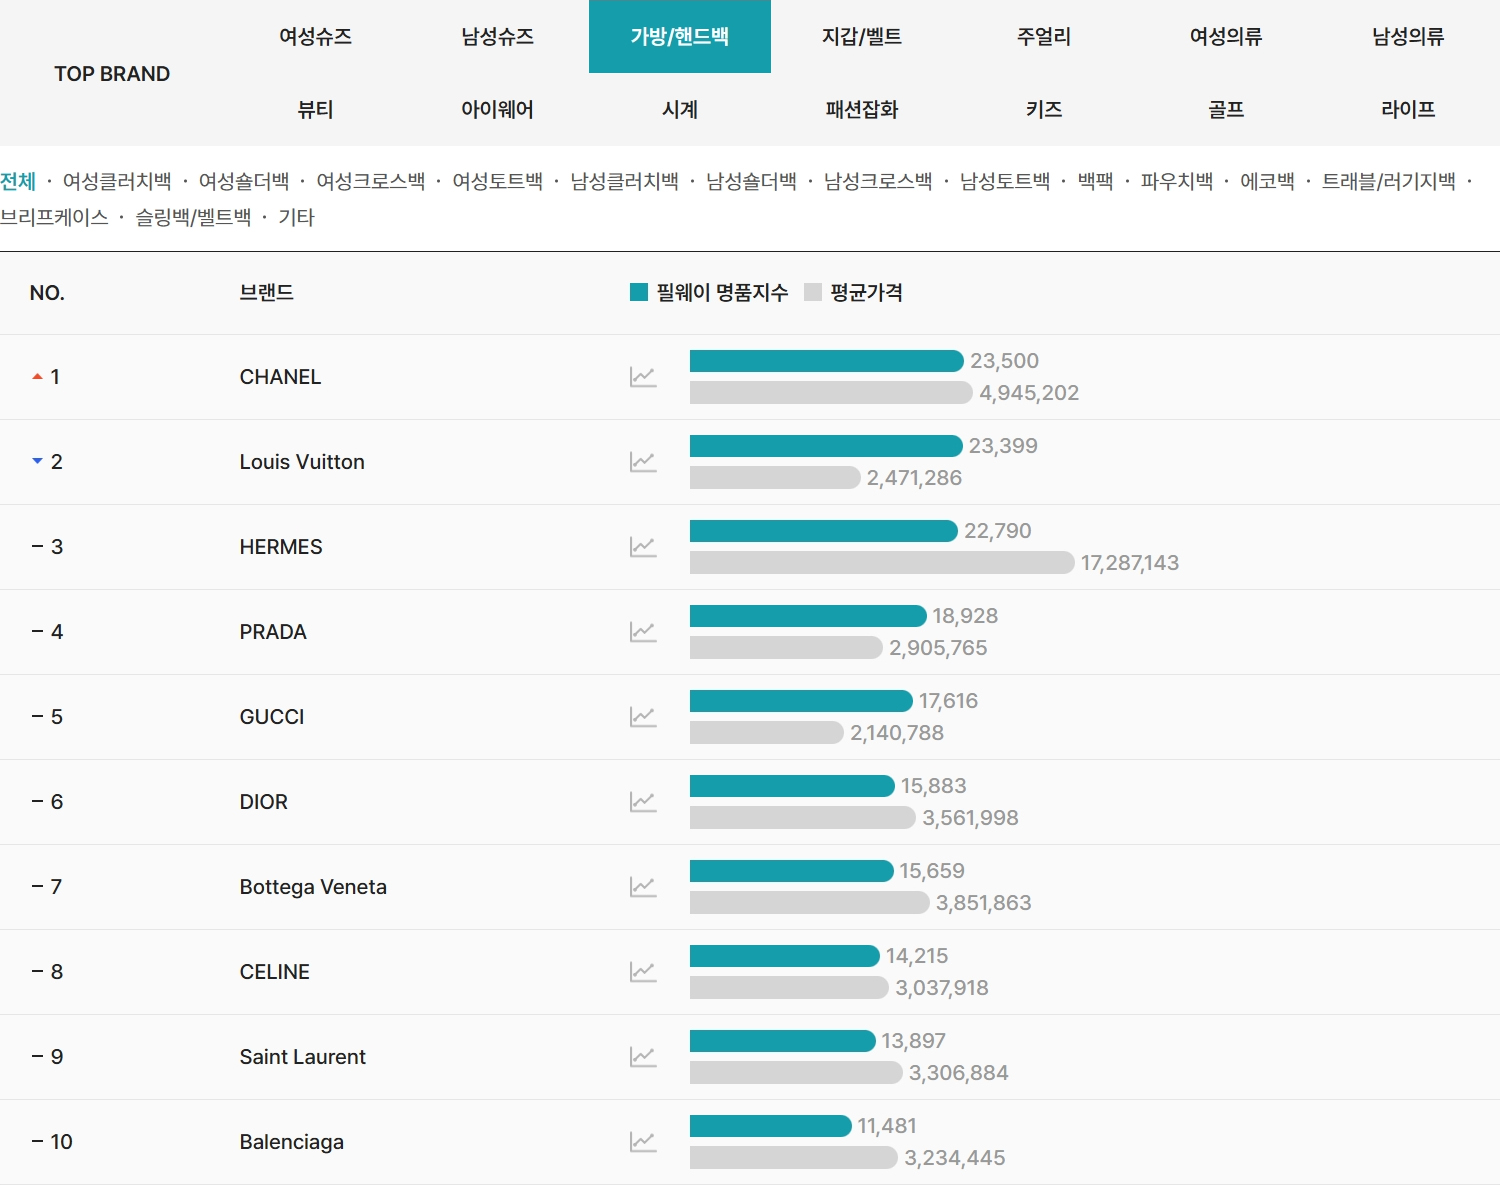Click the blue rank-down arrow beside Louis Vuitton
The width and height of the screenshot is (1500, 1185).
pyautogui.click(x=37, y=461)
